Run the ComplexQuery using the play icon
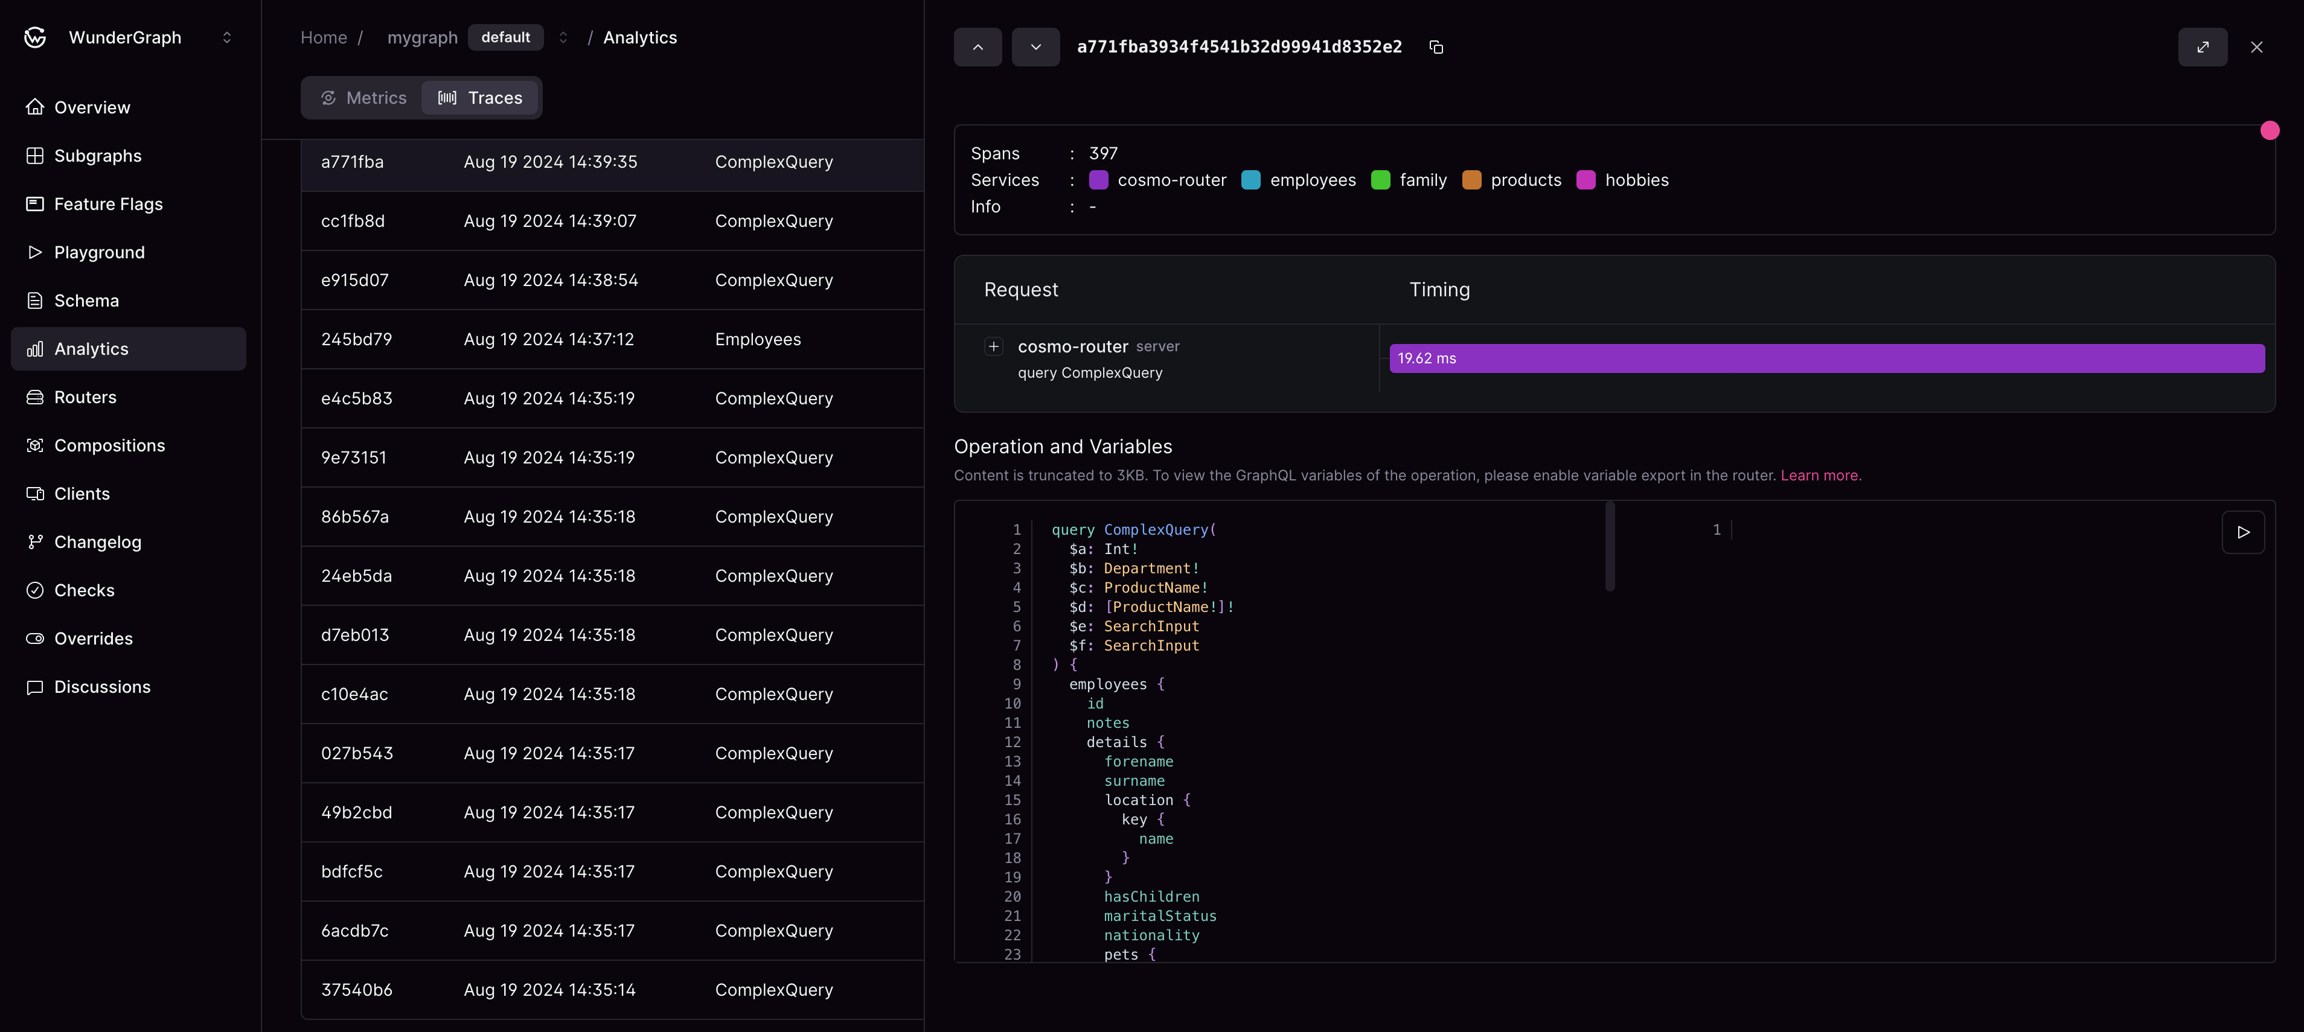Screen dimensions: 2304x1032 point(2243,532)
